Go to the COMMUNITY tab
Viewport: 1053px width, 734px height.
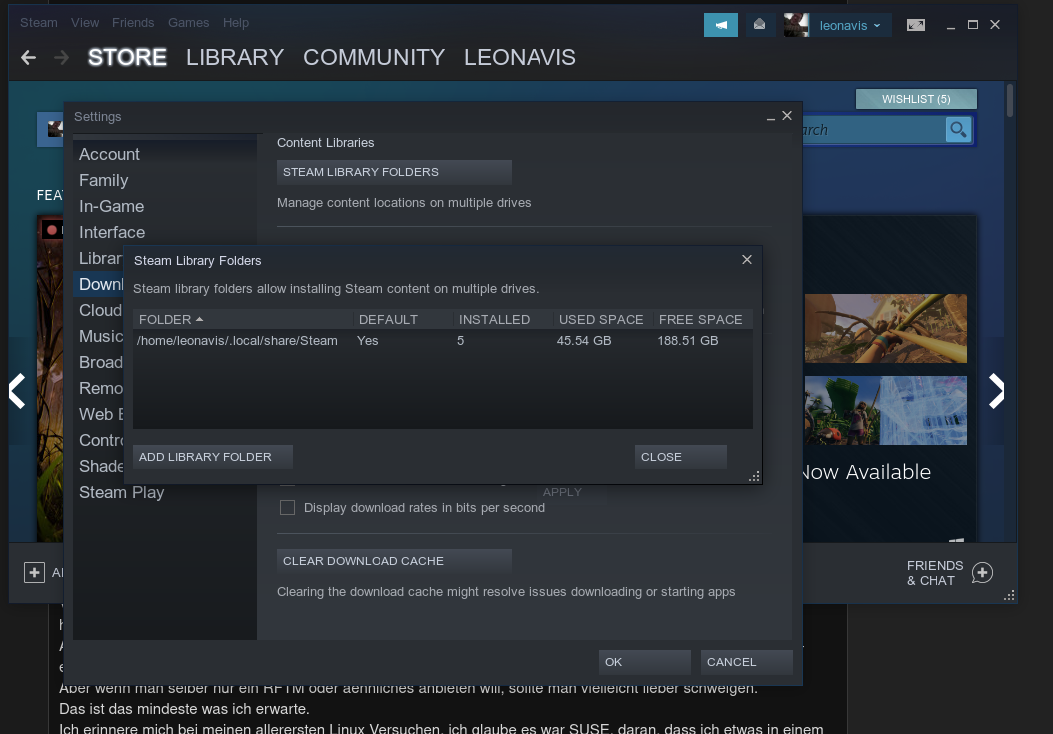pyautogui.click(x=374, y=58)
